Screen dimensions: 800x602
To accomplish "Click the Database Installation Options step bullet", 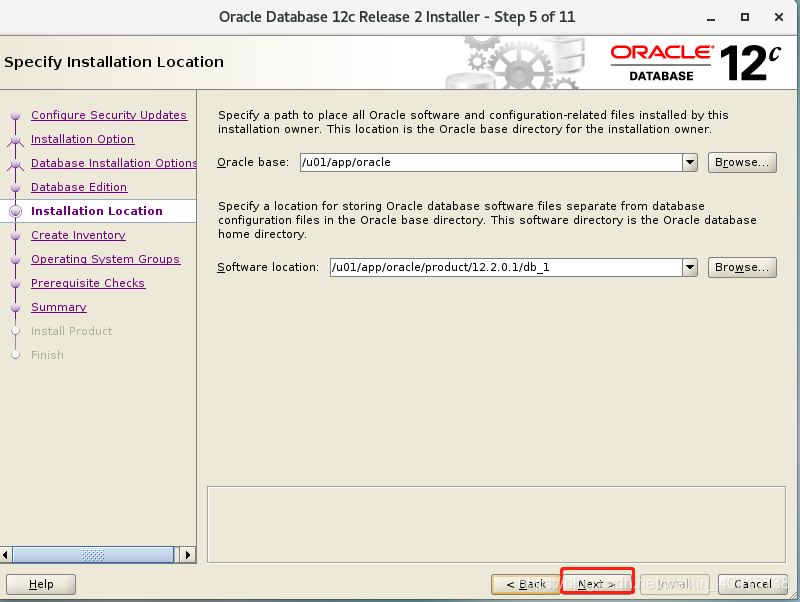I will (x=15, y=164).
